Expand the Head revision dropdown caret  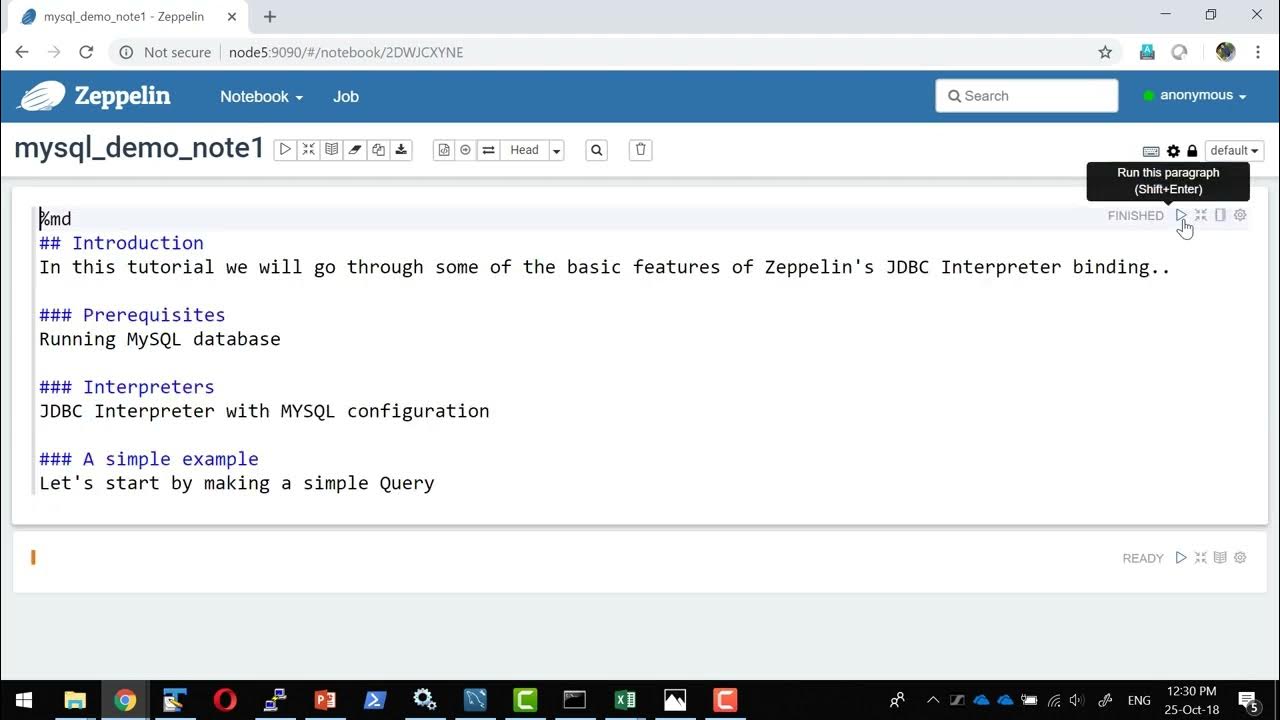coord(557,150)
